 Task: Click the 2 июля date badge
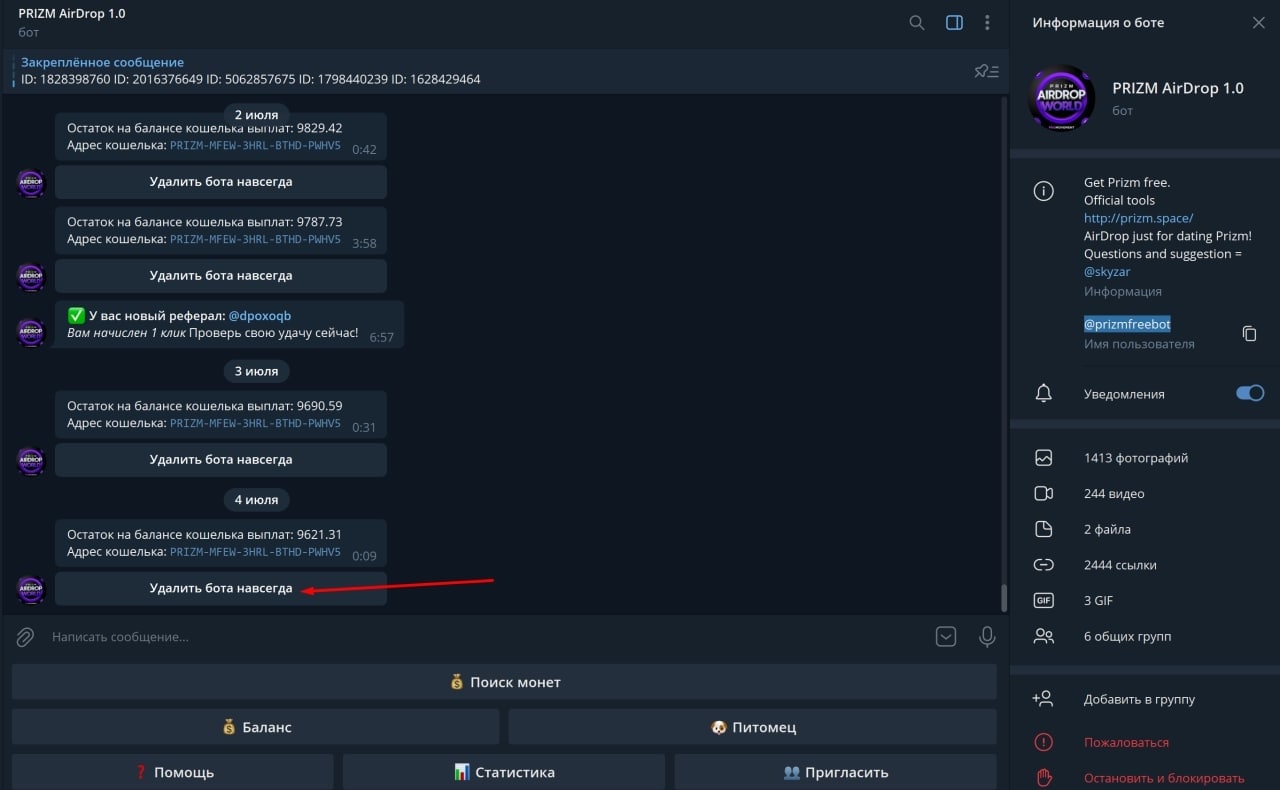[257, 114]
